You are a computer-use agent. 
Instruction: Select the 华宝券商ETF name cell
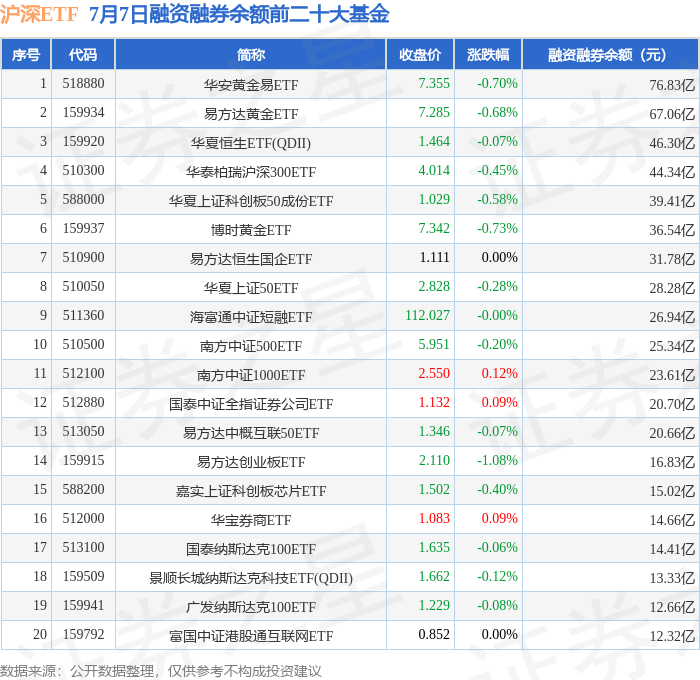point(250,520)
